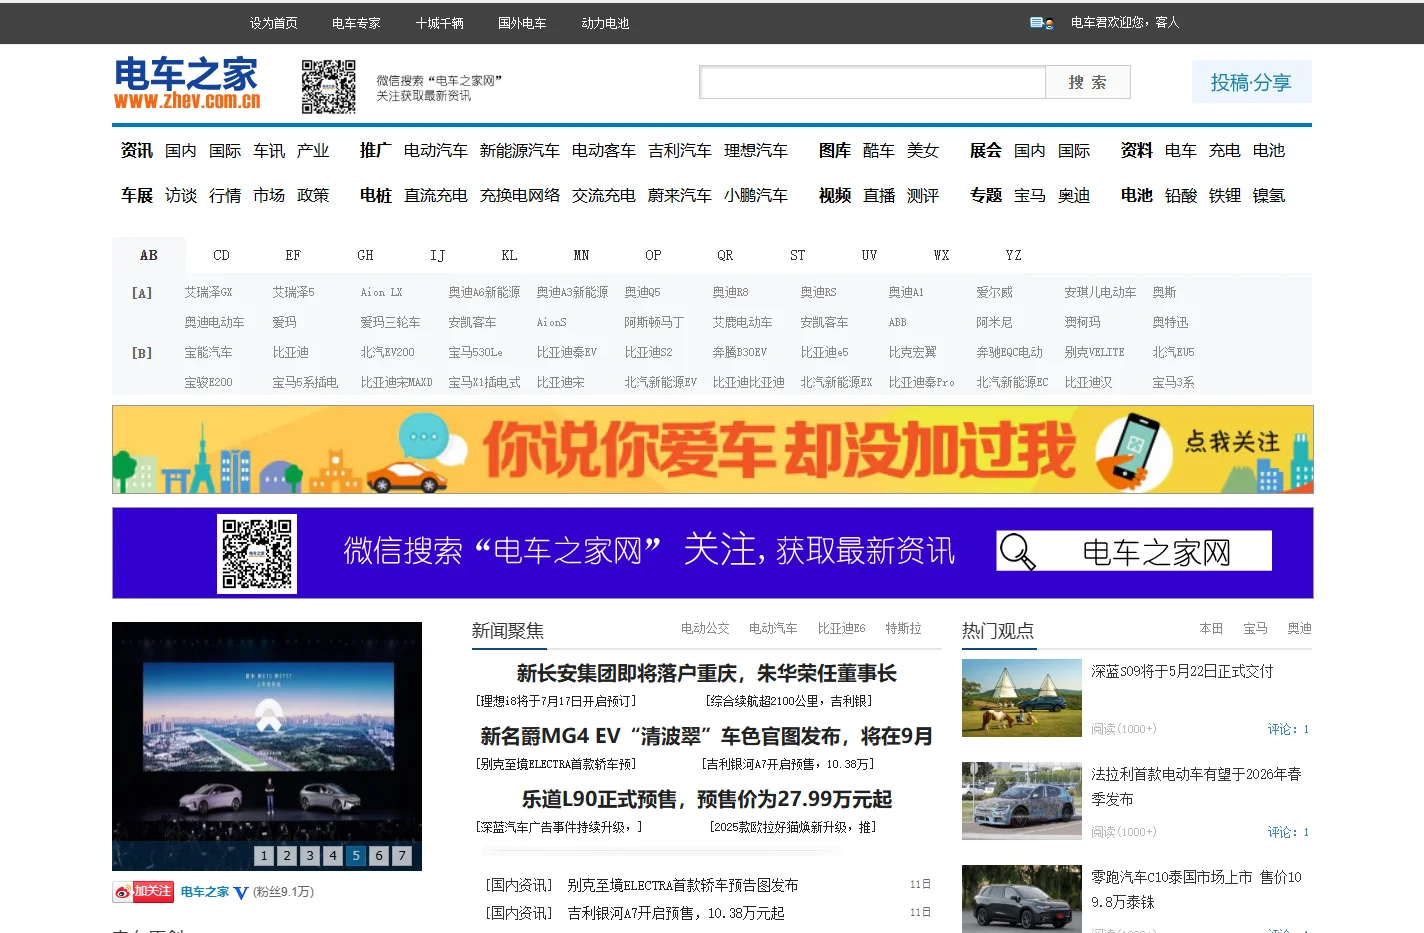
Task: Click 设为首页 in the top bar
Action: pos(274,22)
